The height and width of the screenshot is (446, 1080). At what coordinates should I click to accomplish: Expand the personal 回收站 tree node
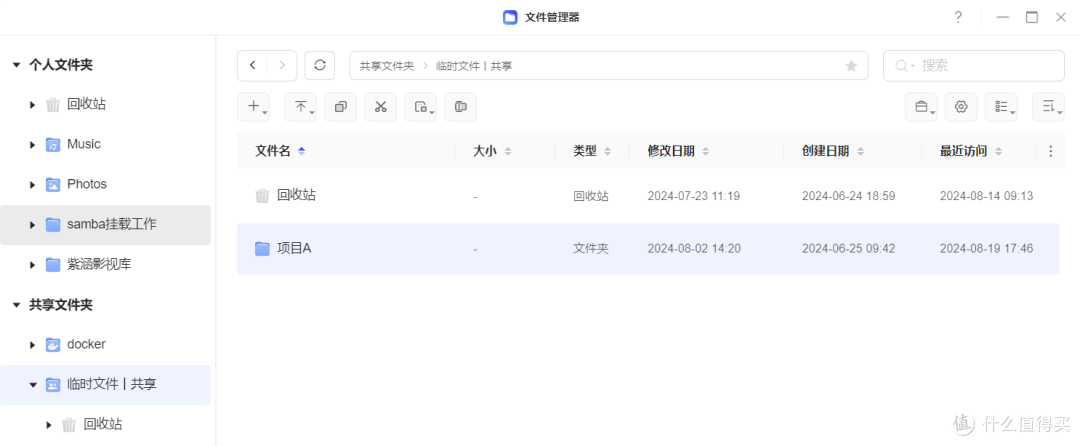coord(32,105)
